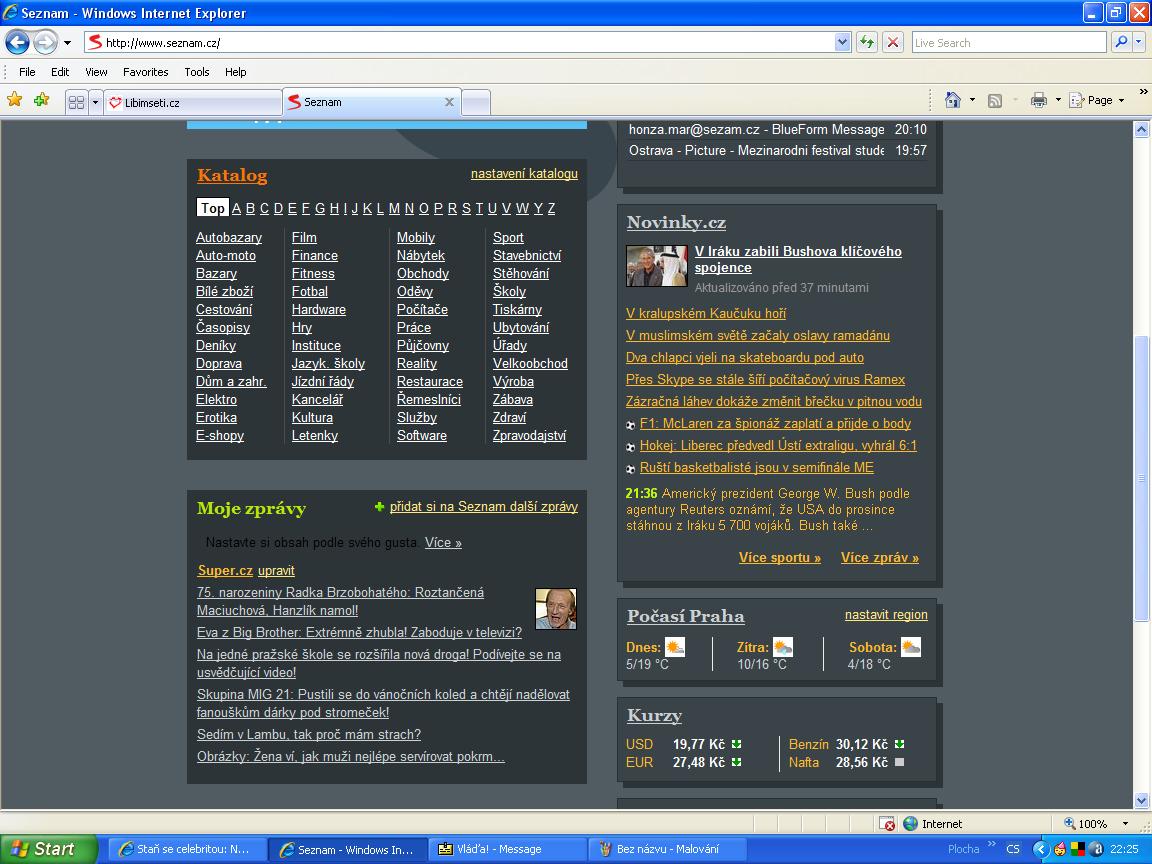Open Quick Tabs grid icon
Viewport: 1152px width, 864px height.
[76, 102]
